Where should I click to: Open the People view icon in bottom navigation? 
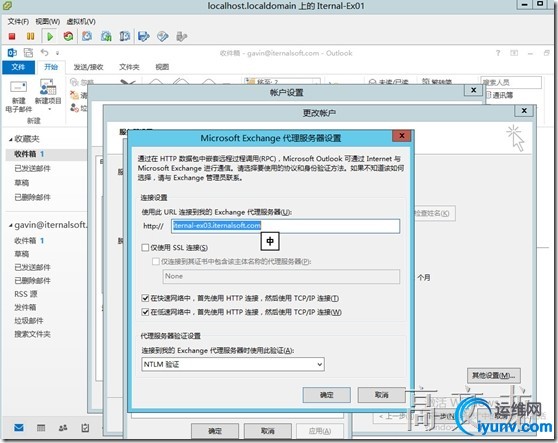[63, 428]
